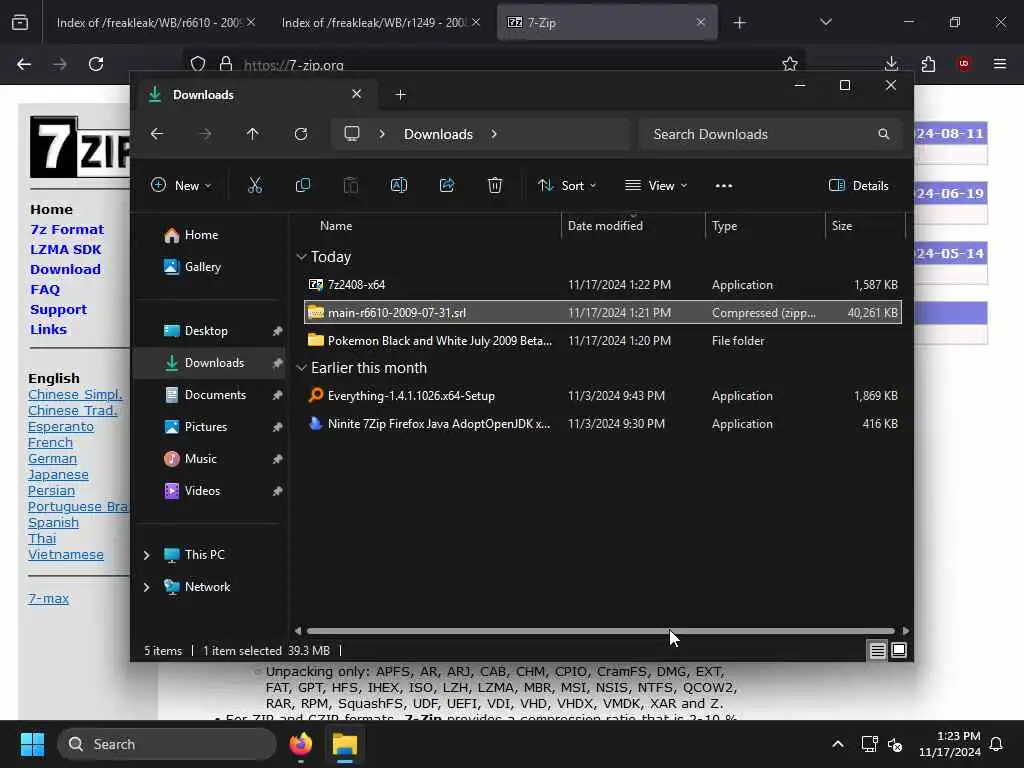Image resolution: width=1024 pixels, height=768 pixels.
Task: Click the Rename icon in Explorer toolbar
Action: point(398,185)
